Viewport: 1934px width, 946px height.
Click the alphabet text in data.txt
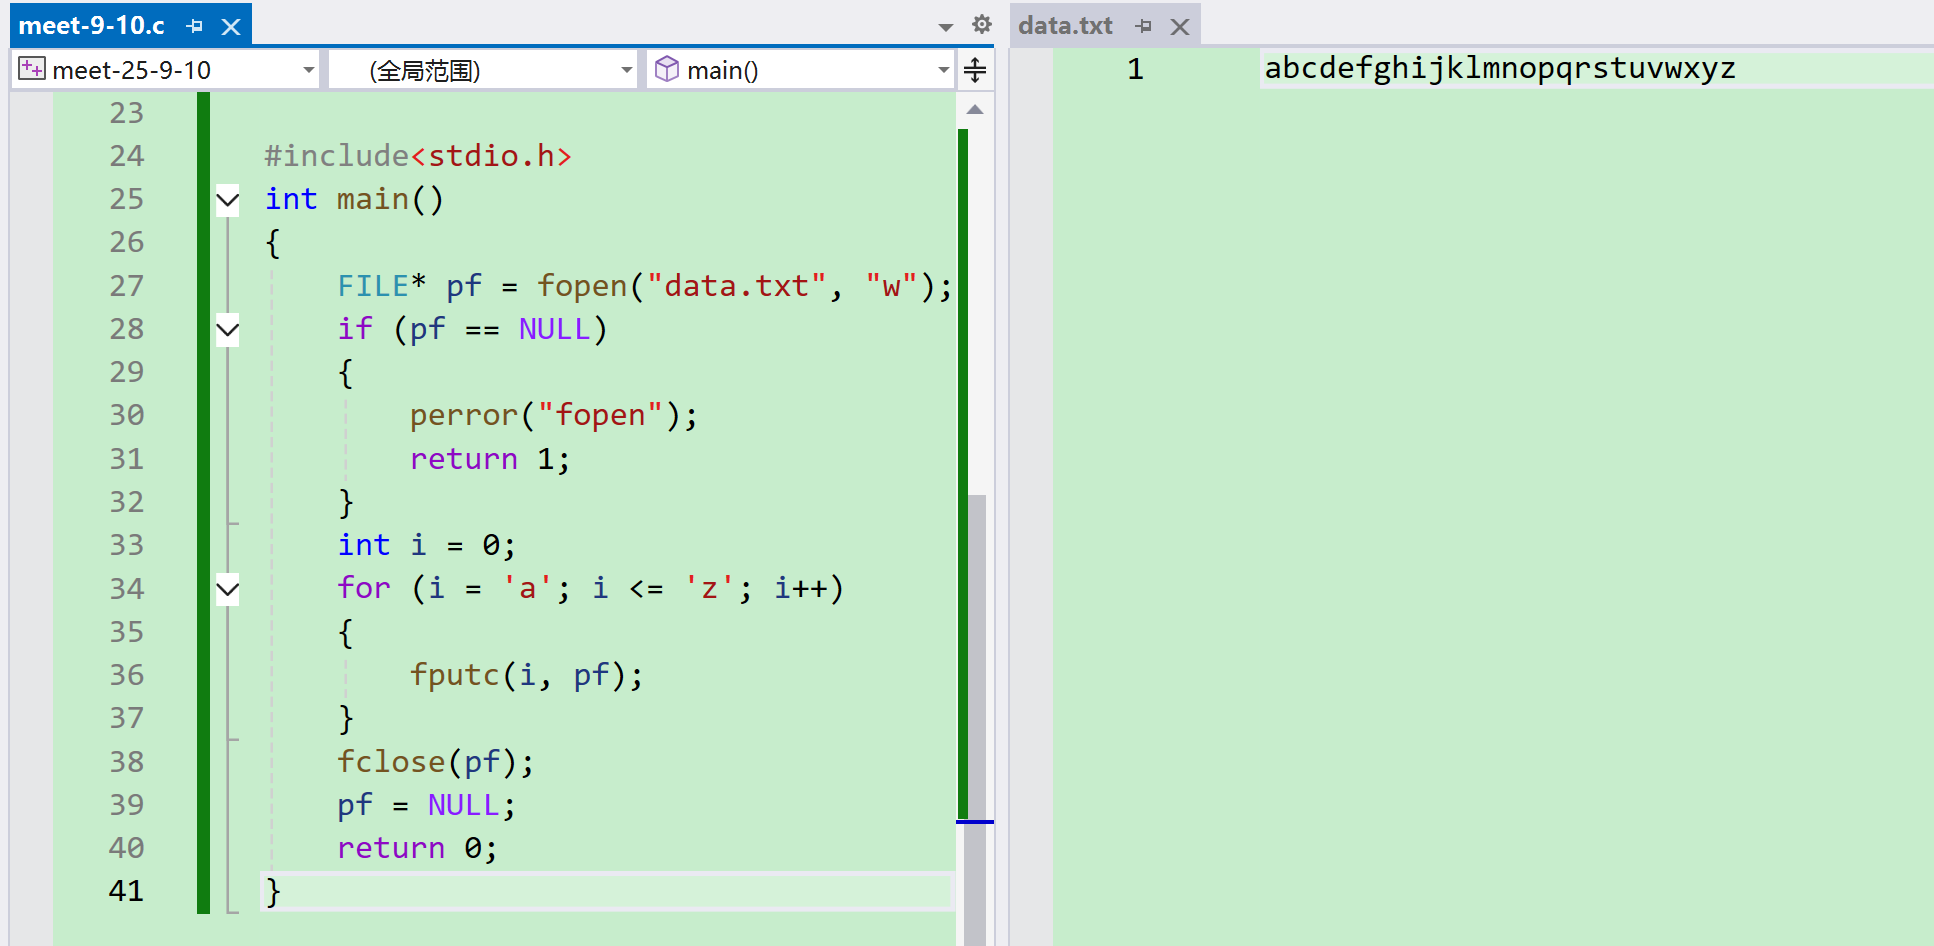pos(1499,68)
